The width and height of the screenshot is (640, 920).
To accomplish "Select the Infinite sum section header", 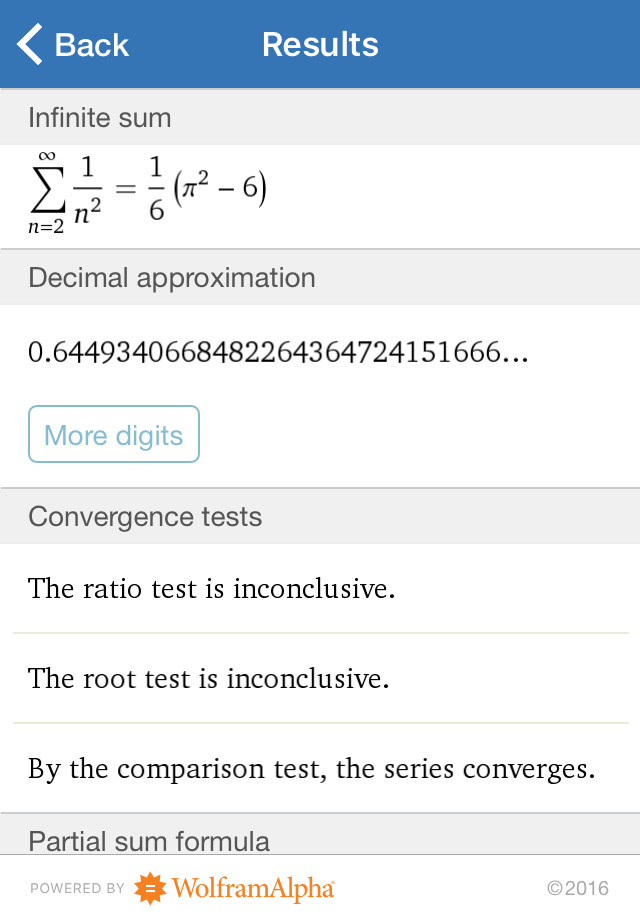I will (x=100, y=118).
